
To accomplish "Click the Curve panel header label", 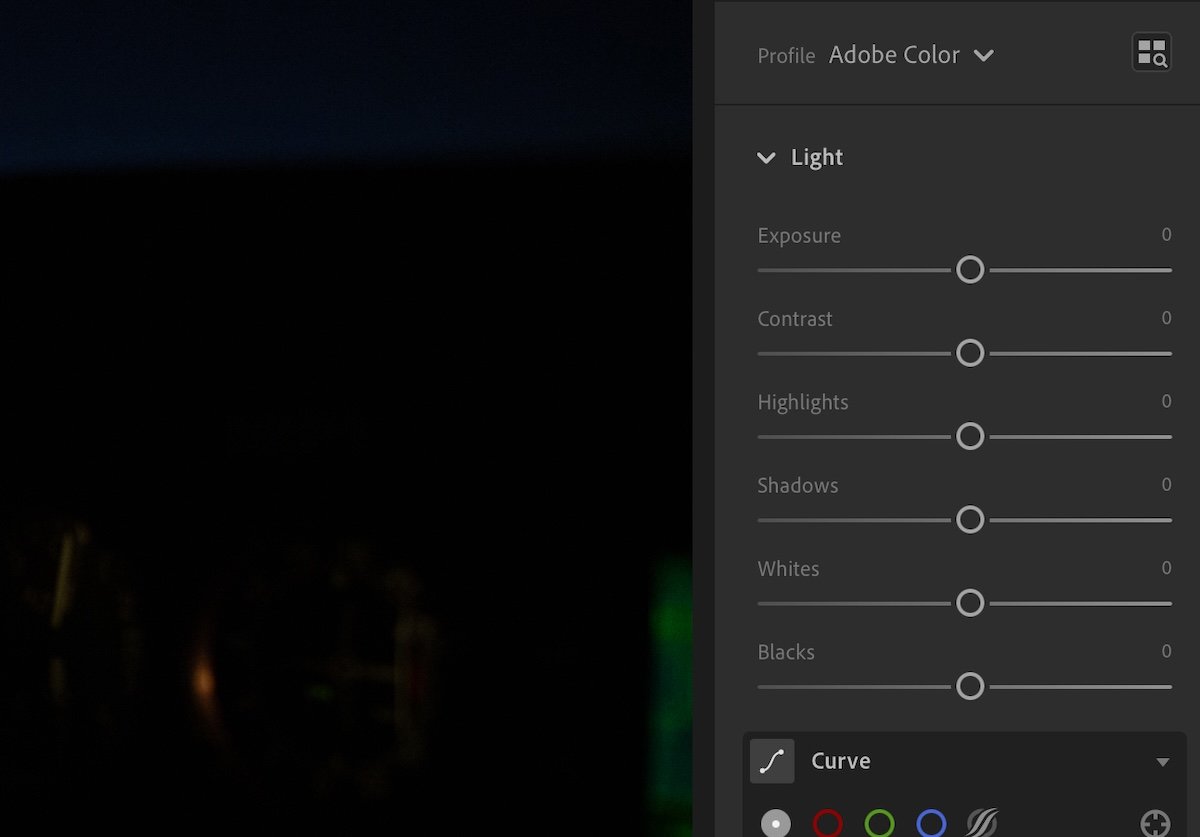I will (x=840, y=760).
